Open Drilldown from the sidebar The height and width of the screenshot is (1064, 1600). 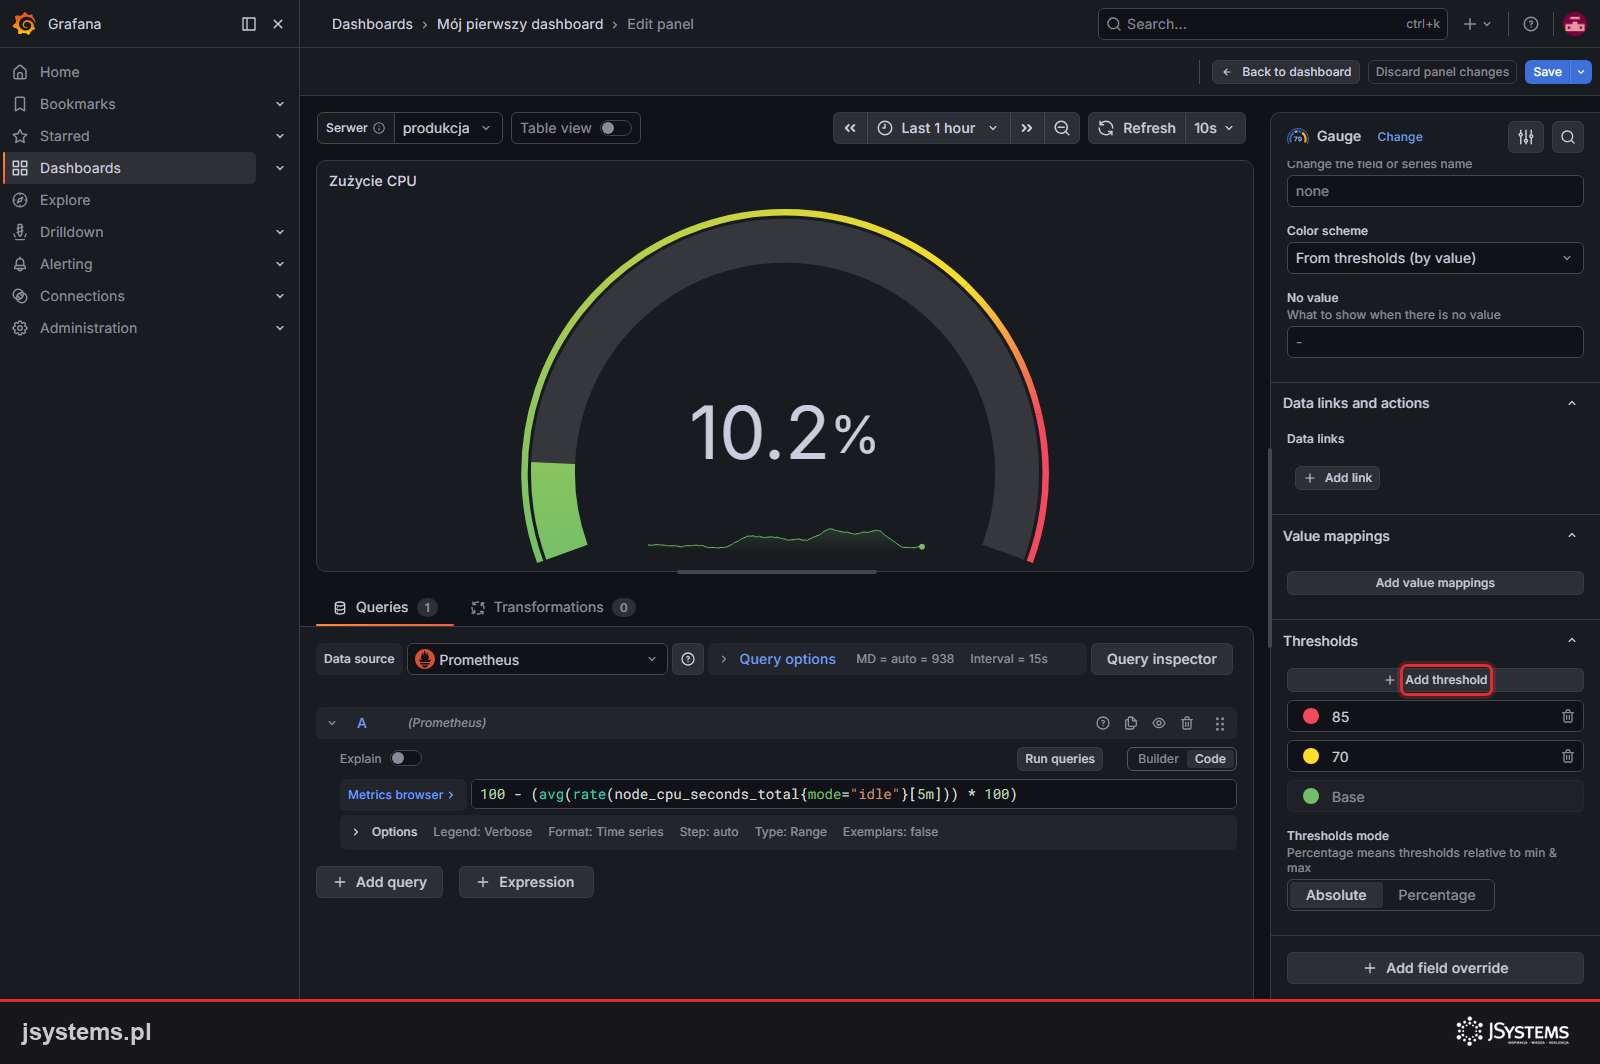pos(71,232)
